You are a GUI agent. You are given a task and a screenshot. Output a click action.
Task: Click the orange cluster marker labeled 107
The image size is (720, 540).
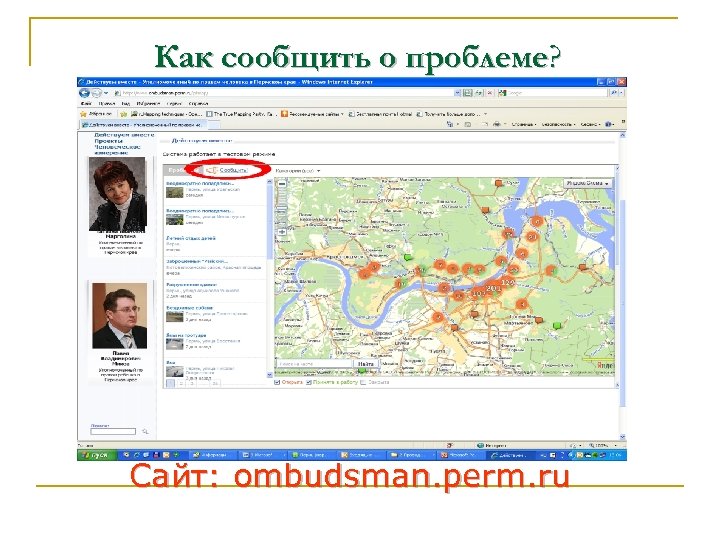pyautogui.click(x=478, y=293)
